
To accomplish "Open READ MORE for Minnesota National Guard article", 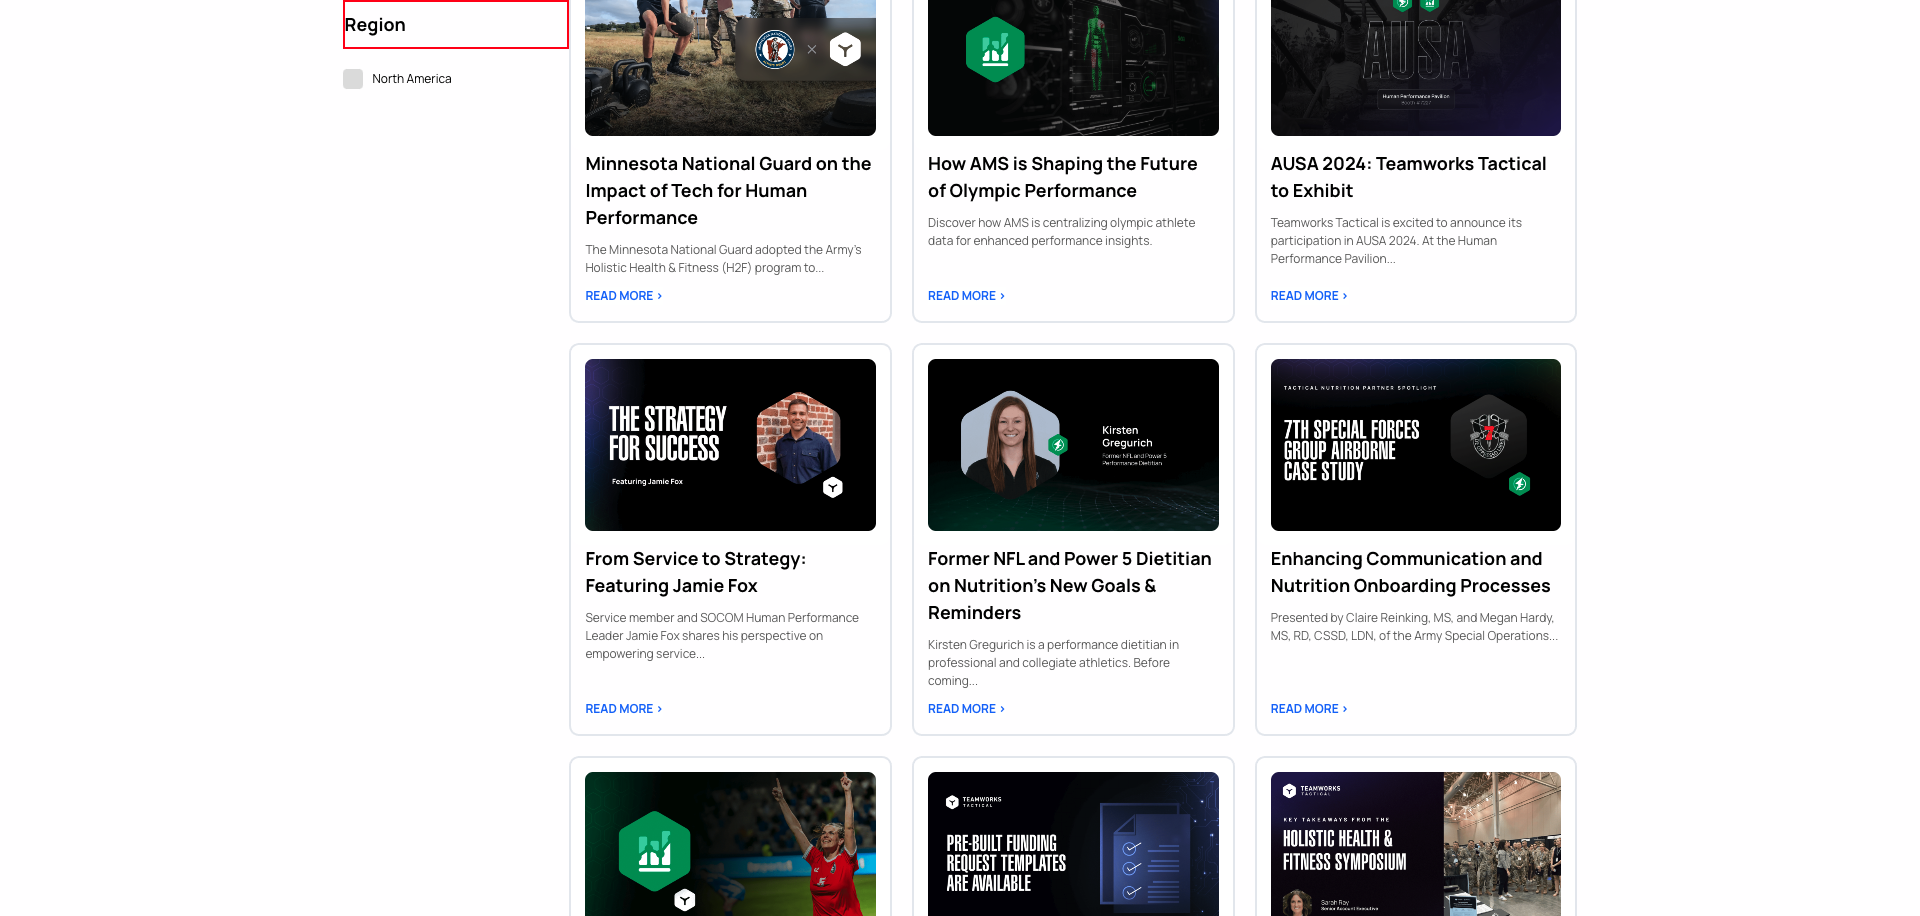I will click(x=618, y=296).
